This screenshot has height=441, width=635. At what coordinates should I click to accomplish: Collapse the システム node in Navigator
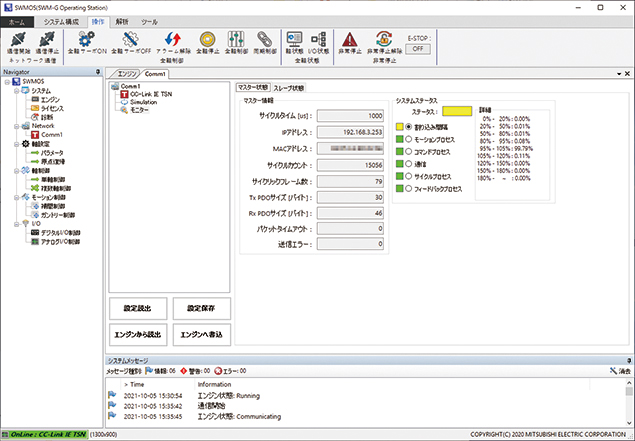tap(15, 91)
